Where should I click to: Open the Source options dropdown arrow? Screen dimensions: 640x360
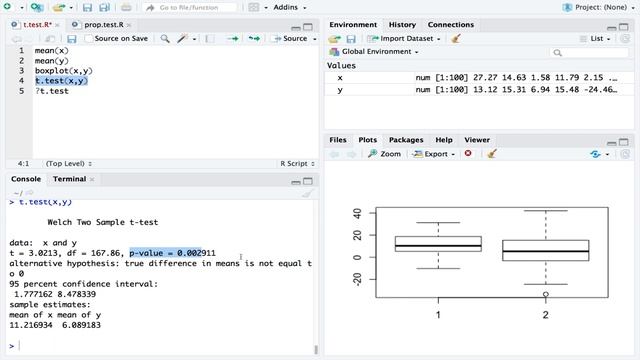point(315,39)
